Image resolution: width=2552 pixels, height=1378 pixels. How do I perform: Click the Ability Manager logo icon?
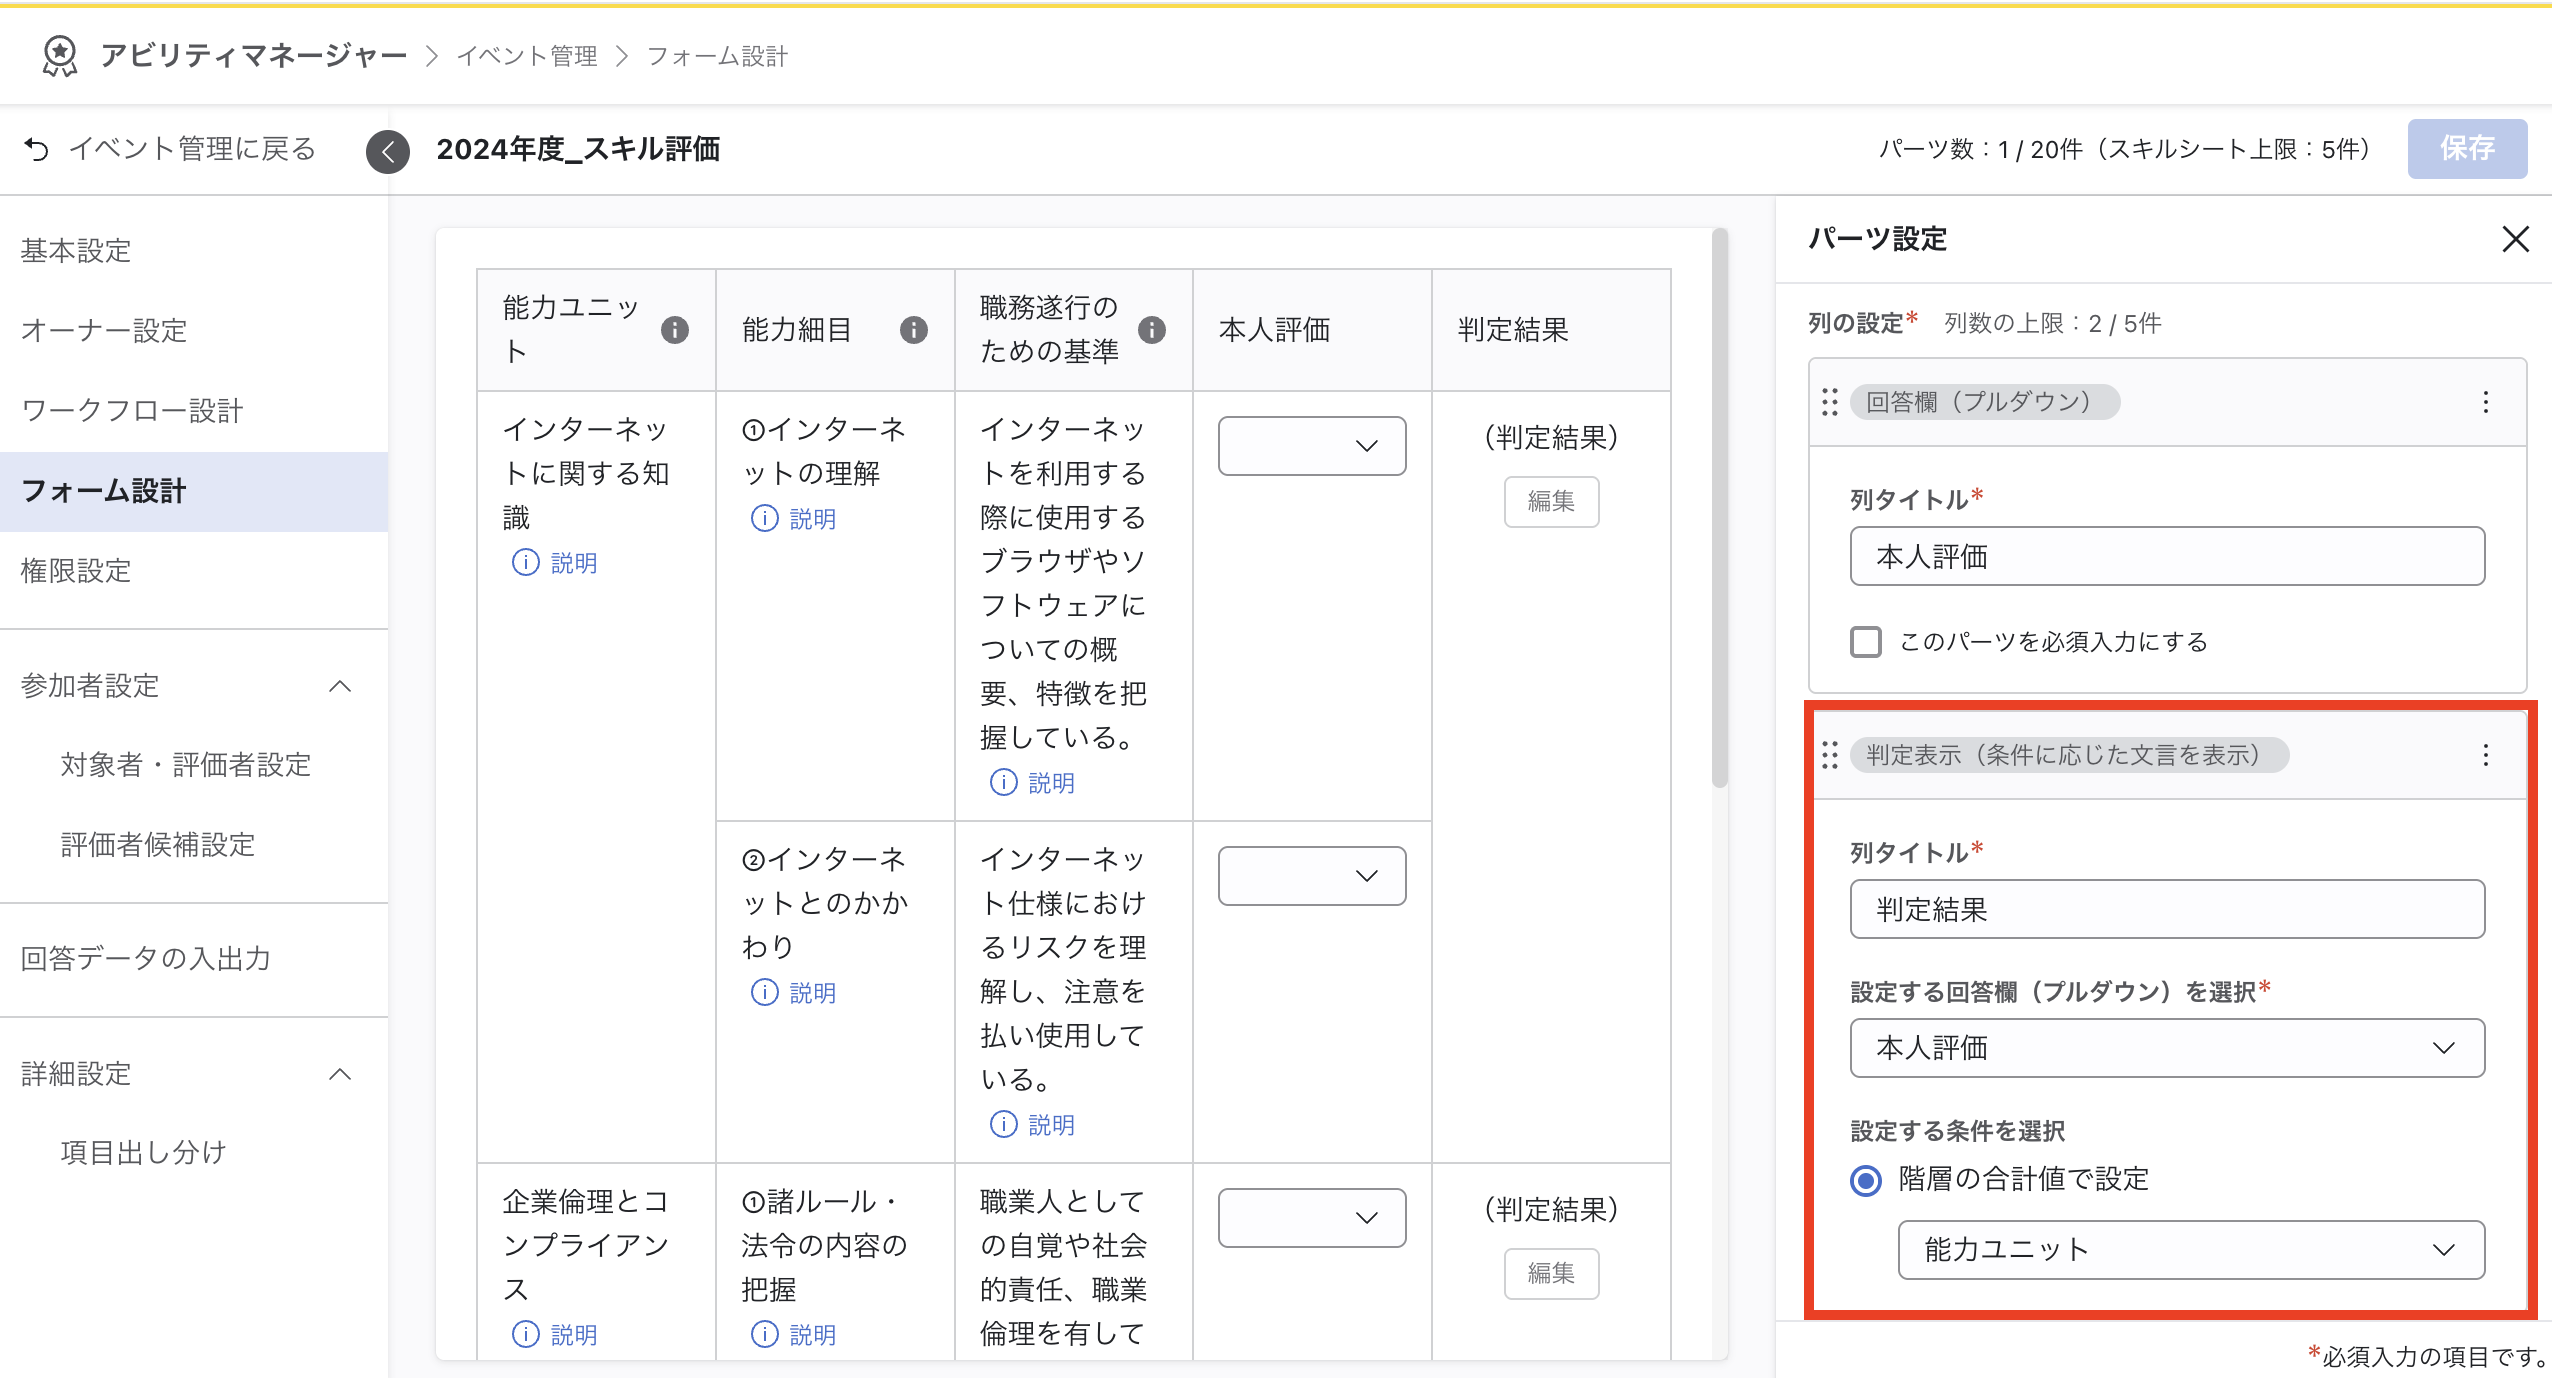click(60, 56)
